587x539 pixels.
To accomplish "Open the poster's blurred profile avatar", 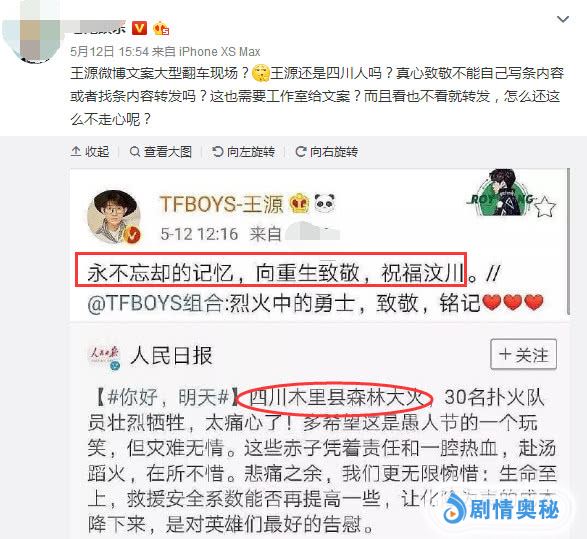I will coord(31,32).
